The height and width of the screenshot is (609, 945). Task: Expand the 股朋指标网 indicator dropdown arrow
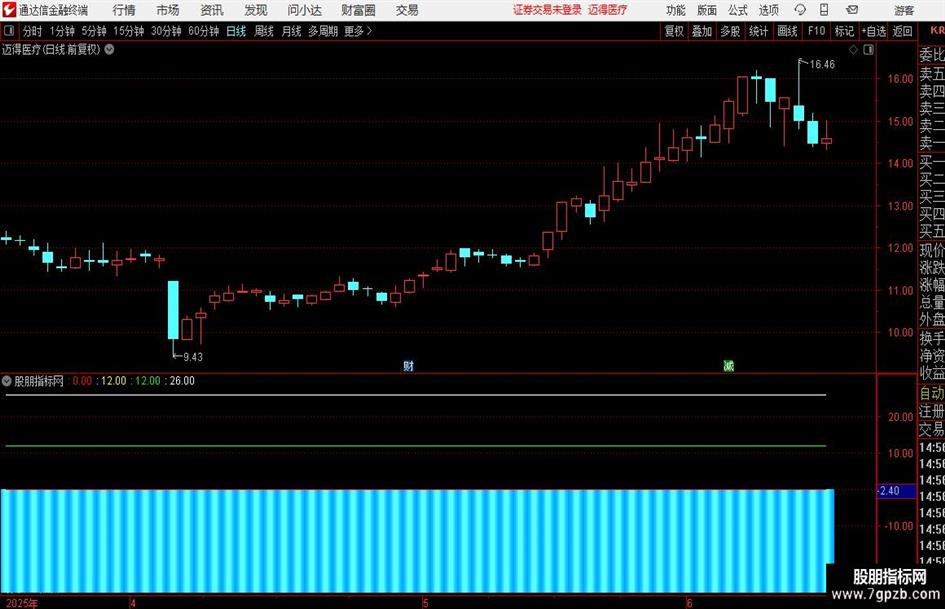click(7, 380)
